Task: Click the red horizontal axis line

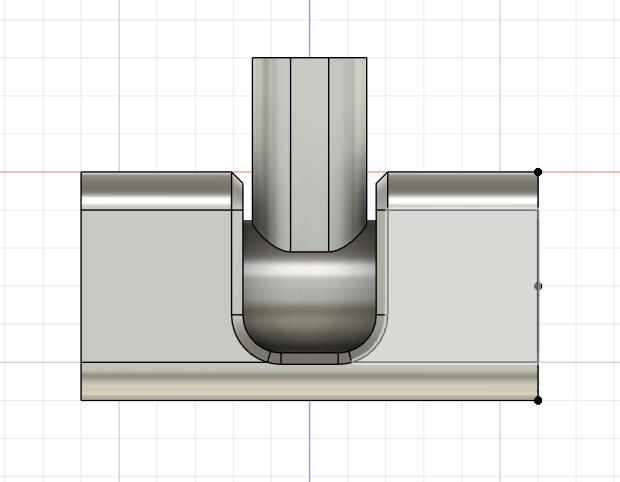Action: [40, 172]
